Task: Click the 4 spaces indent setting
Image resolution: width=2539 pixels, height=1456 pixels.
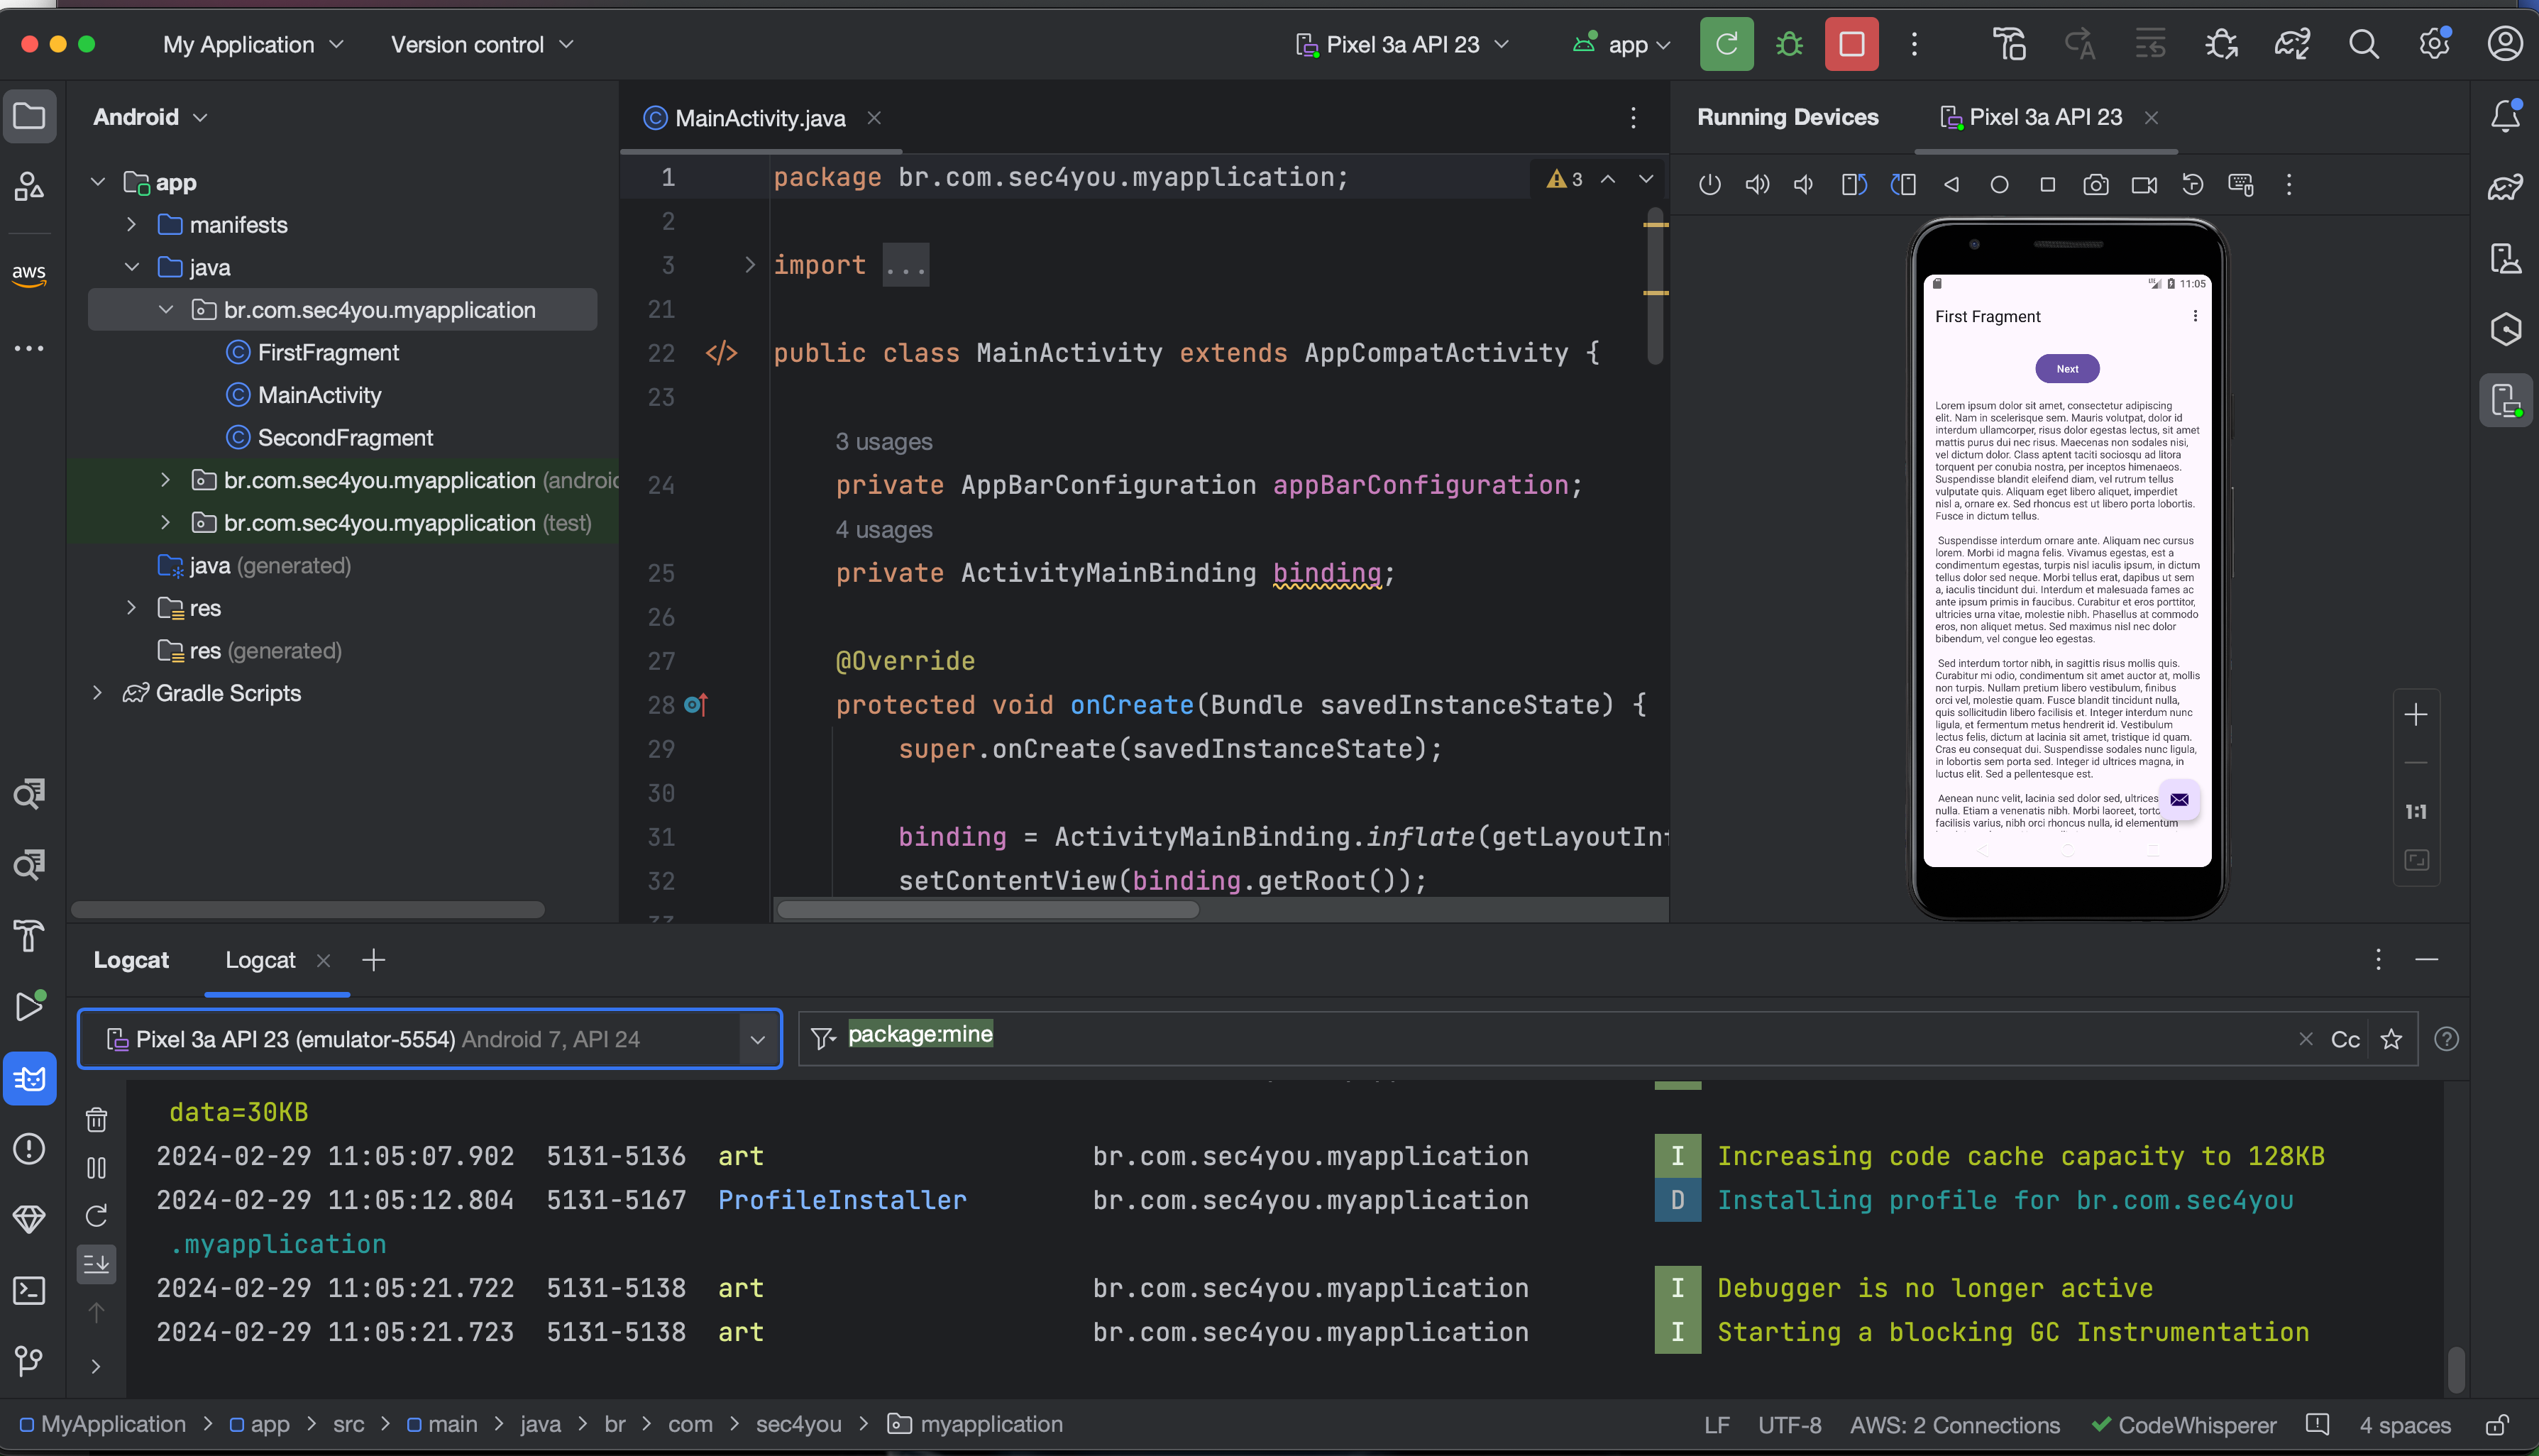Action: pos(2404,1425)
